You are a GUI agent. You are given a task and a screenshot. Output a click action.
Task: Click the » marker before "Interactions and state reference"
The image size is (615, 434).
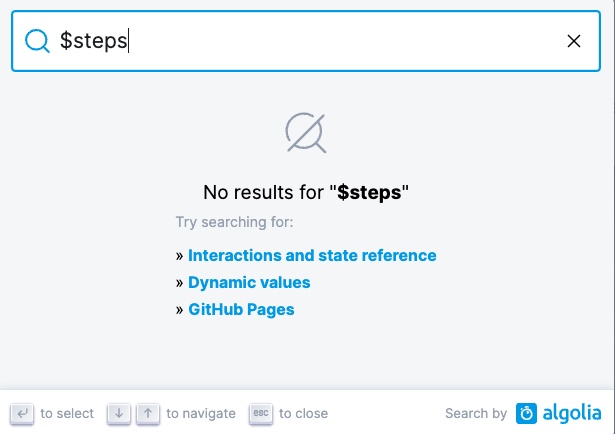click(x=179, y=256)
